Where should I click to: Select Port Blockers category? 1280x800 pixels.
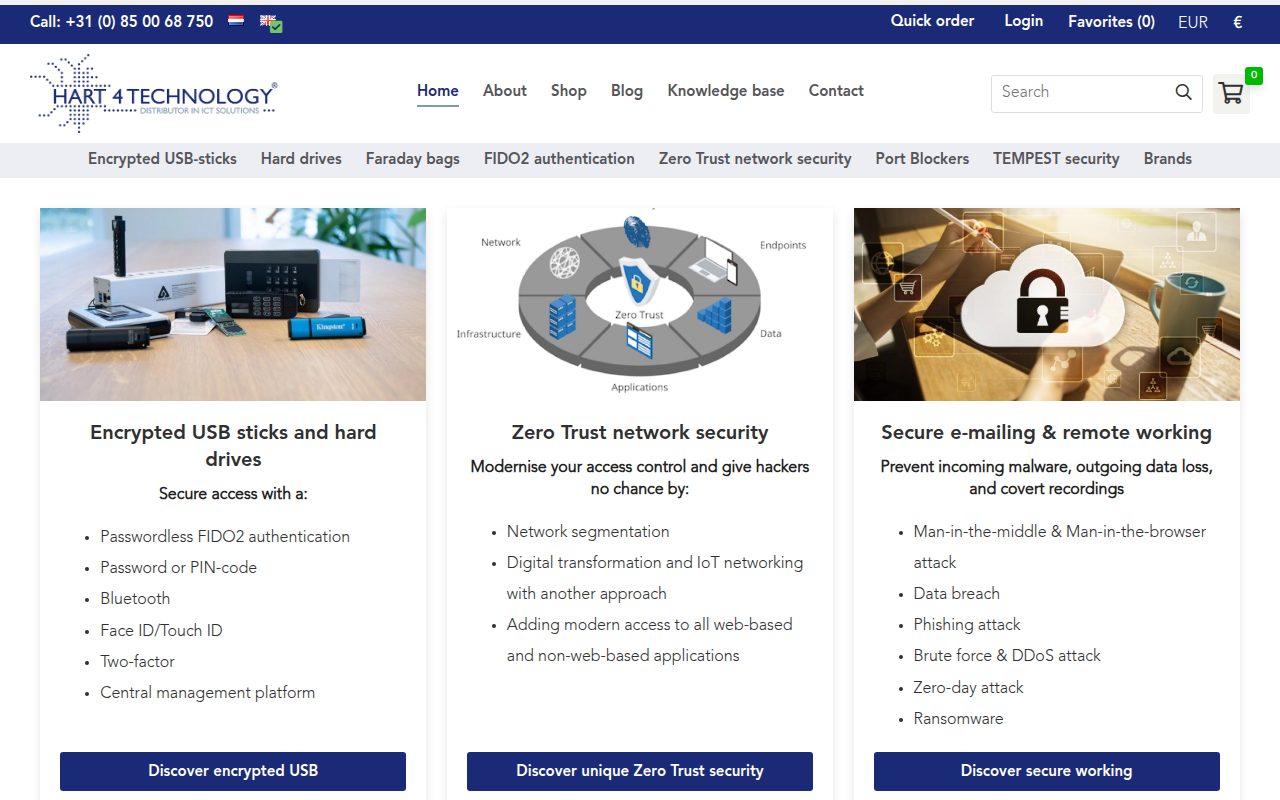[x=922, y=159]
